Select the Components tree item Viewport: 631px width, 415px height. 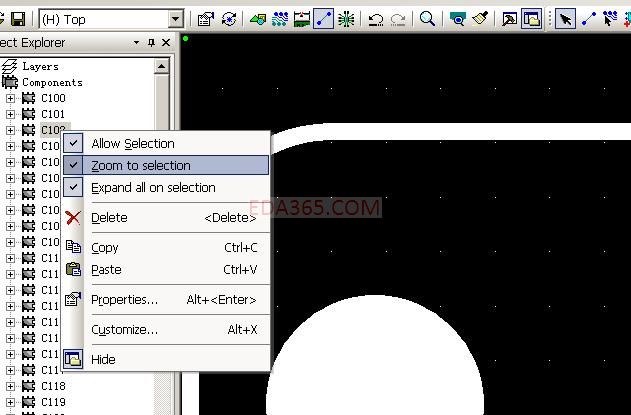point(52,82)
